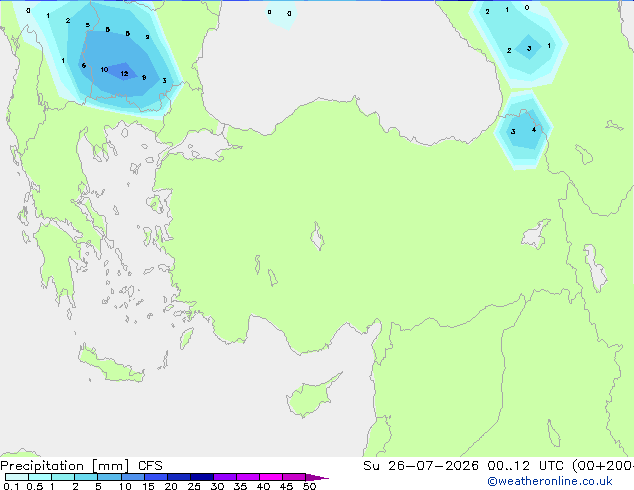Pick the 10–15 mm legend swatch
Viewport: 634px width, 490px height.
(133, 477)
